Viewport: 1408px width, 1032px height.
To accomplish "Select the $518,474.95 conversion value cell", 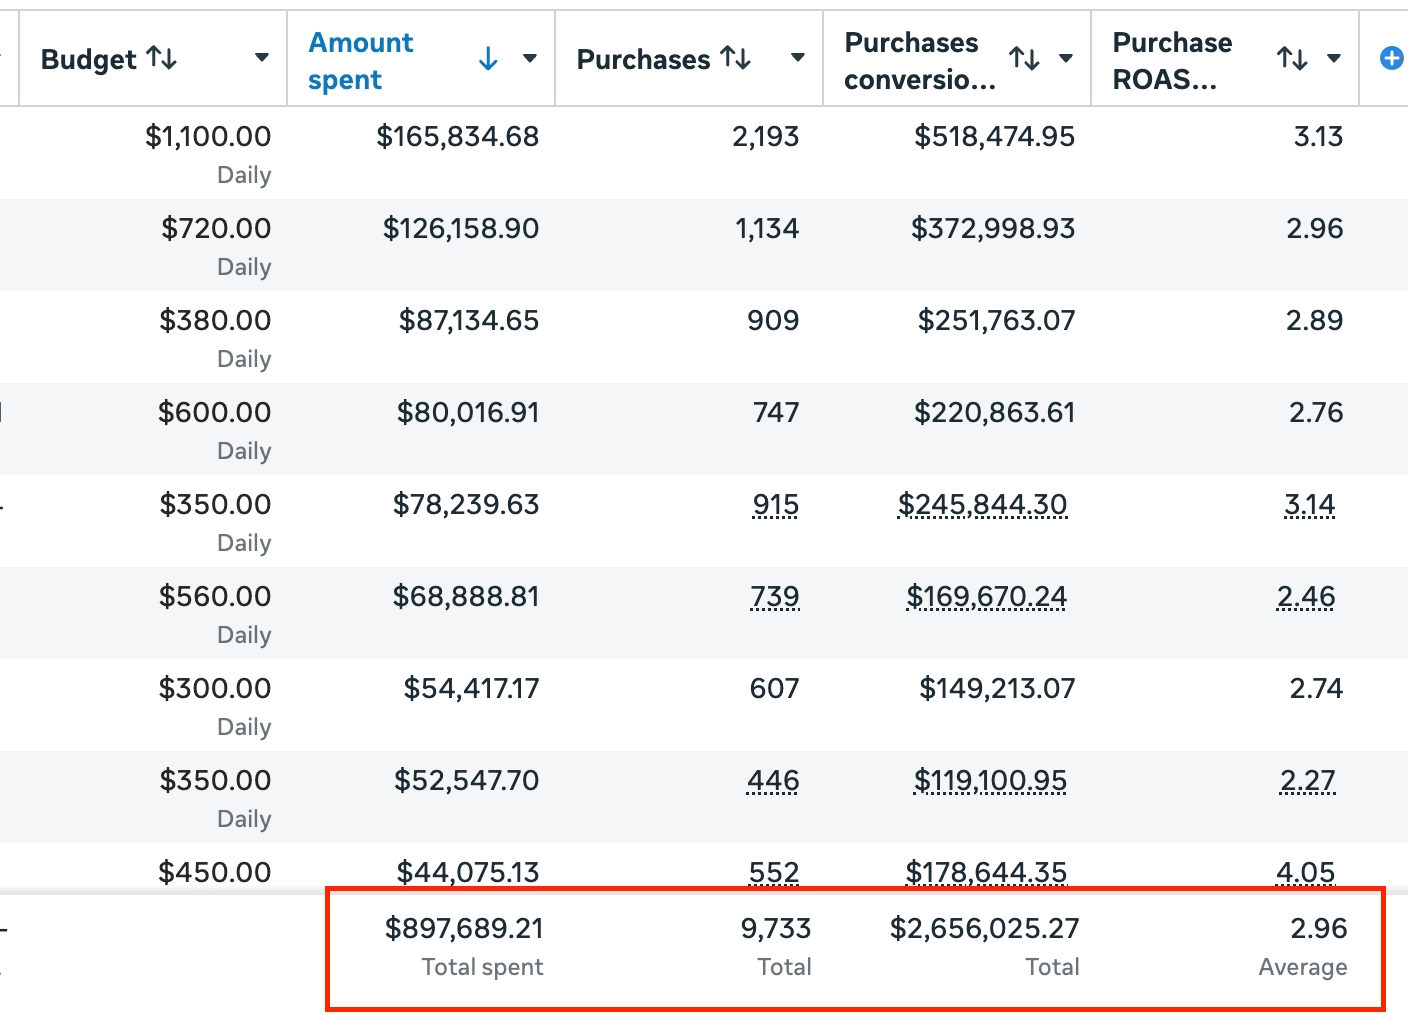I will (x=995, y=137).
